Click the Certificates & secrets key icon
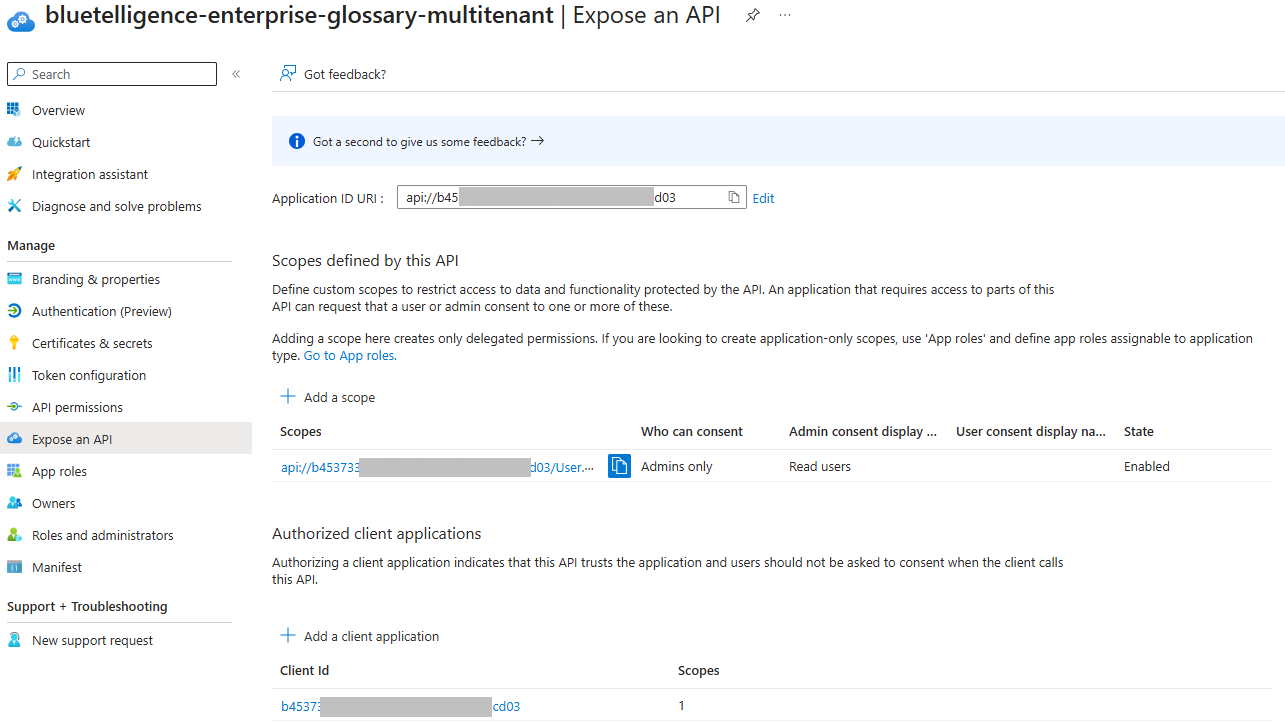Image resolution: width=1285 pixels, height=723 pixels. pos(14,343)
